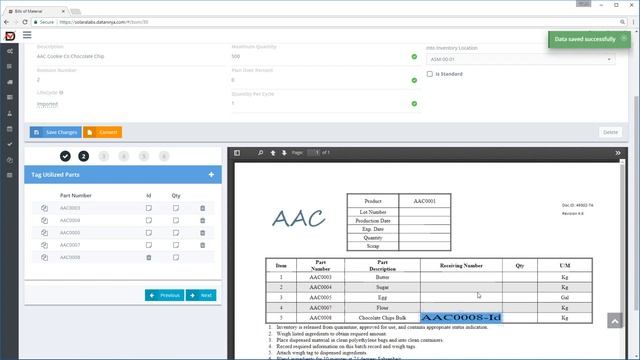Go to next PDF page arrow
Viewport: 640px width, 360px height.
tap(284, 153)
